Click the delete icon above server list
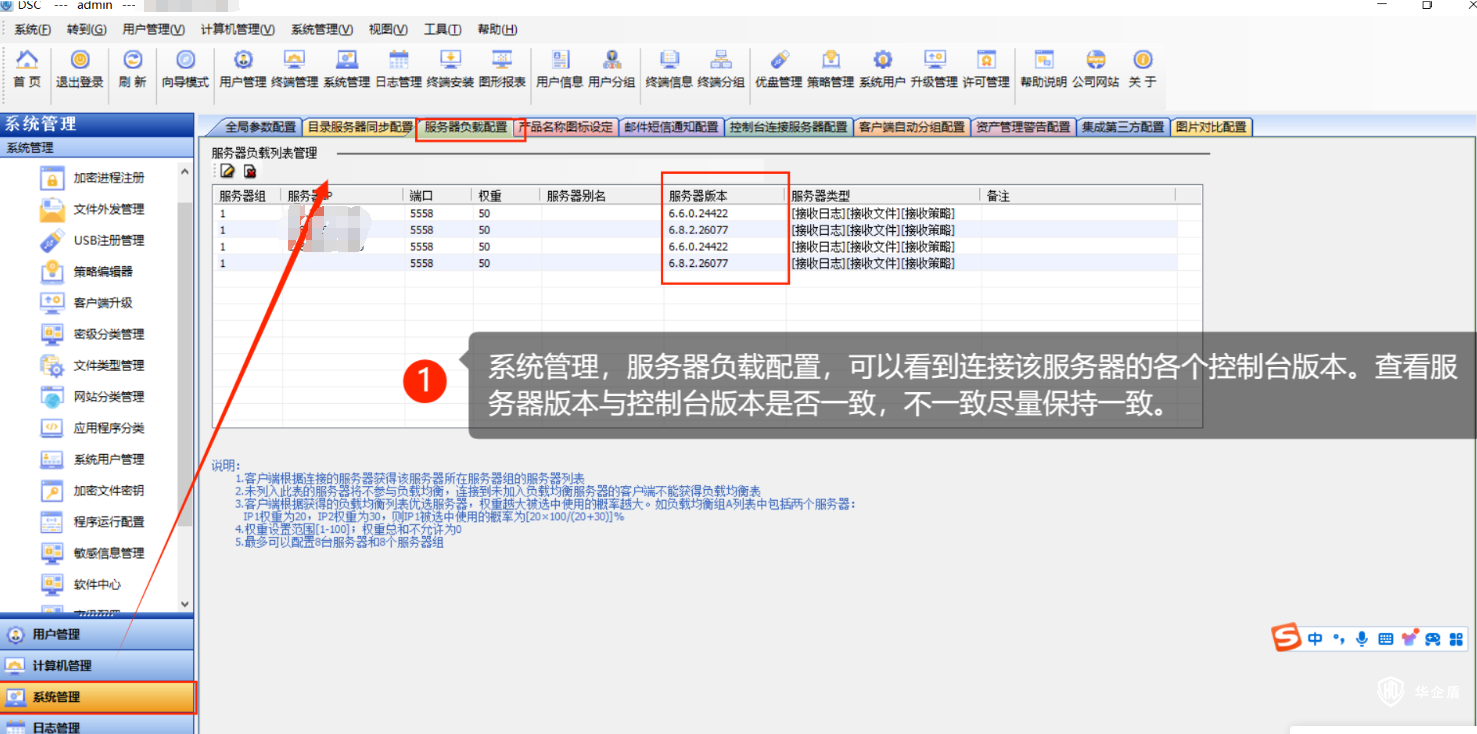Viewport: 1477px width, 734px height. point(250,171)
